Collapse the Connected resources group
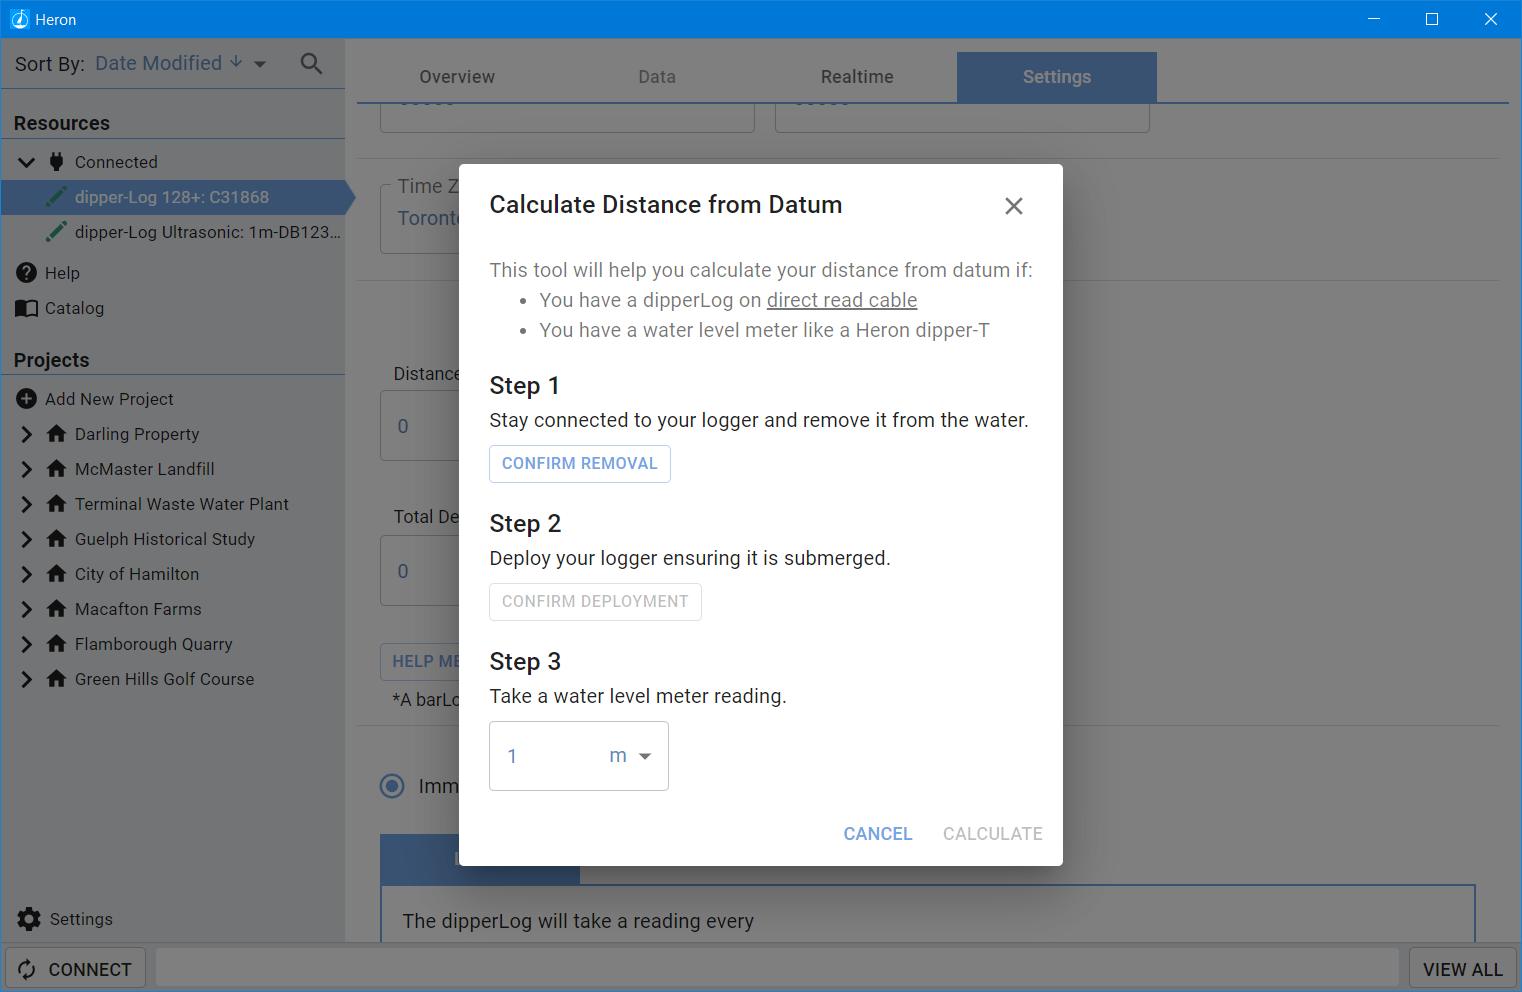1522x992 pixels. (x=27, y=162)
